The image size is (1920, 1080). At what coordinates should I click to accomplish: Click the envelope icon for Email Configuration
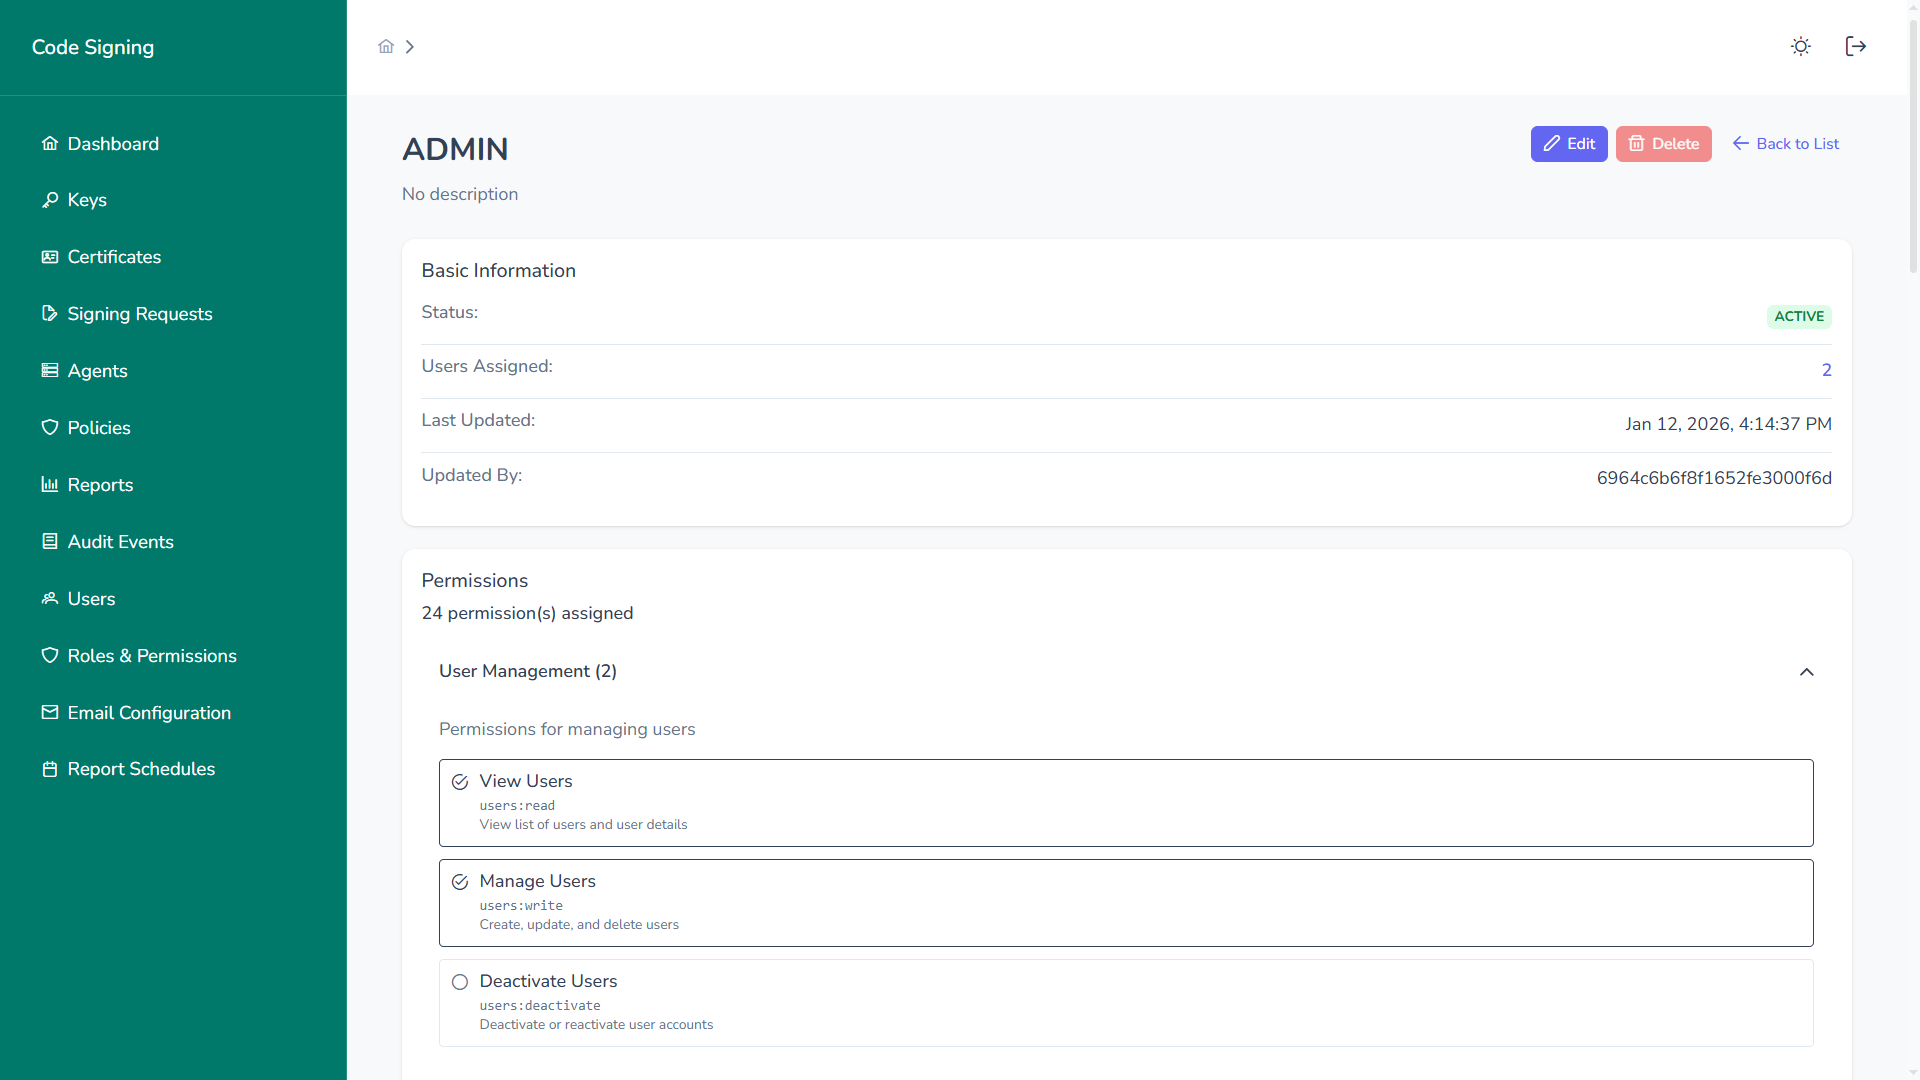pos(50,713)
